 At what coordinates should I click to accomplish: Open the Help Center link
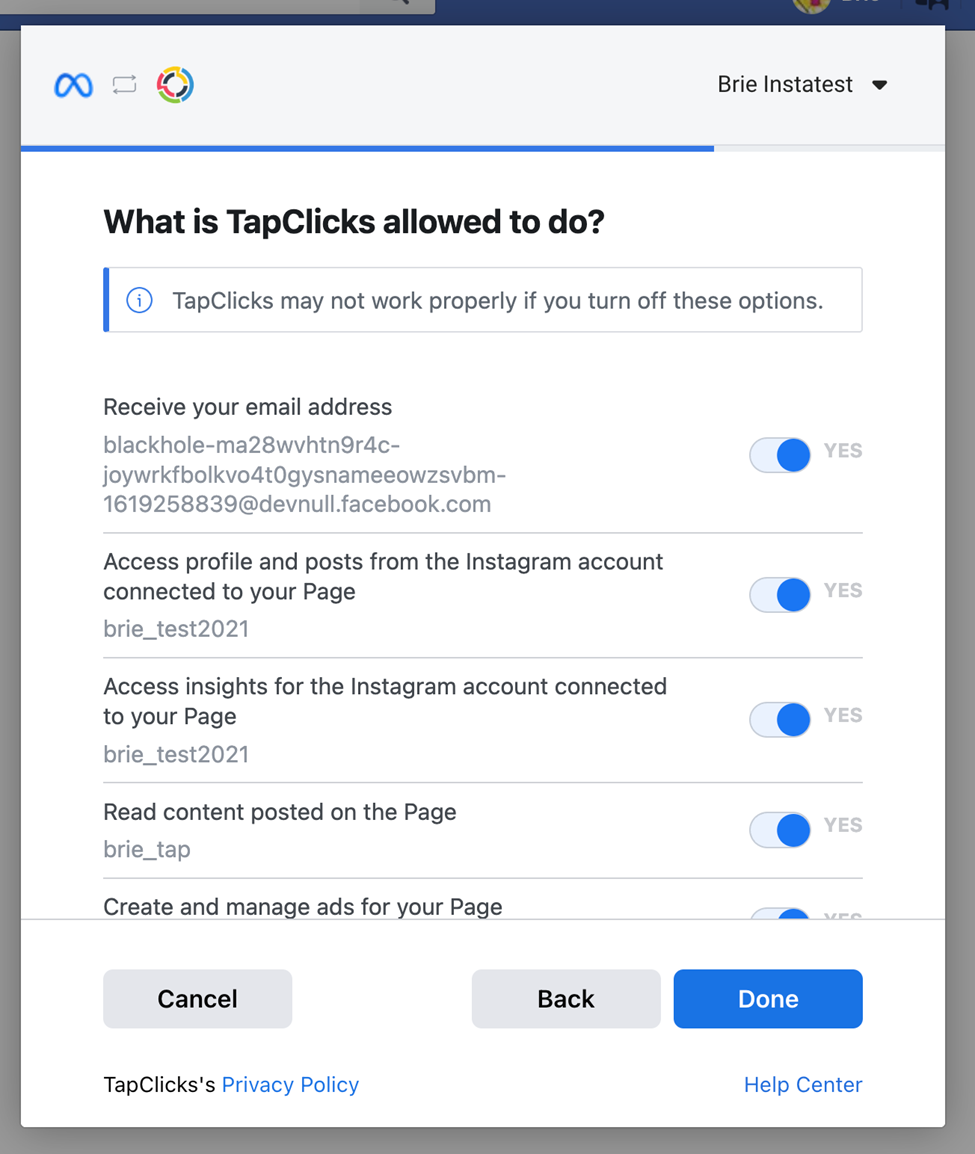pyautogui.click(x=803, y=1085)
